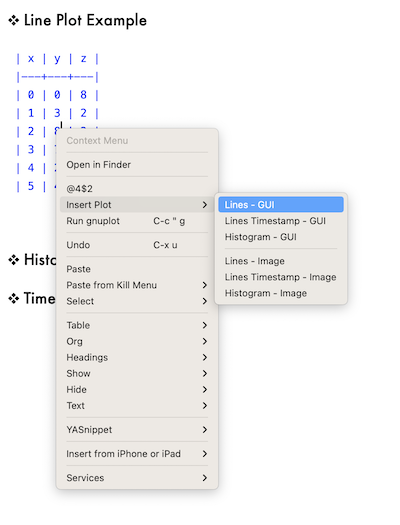This screenshot has width=400, height=525.
Task: Expand the Paste from Kill Menu submenu chevron
Action: coord(205,285)
